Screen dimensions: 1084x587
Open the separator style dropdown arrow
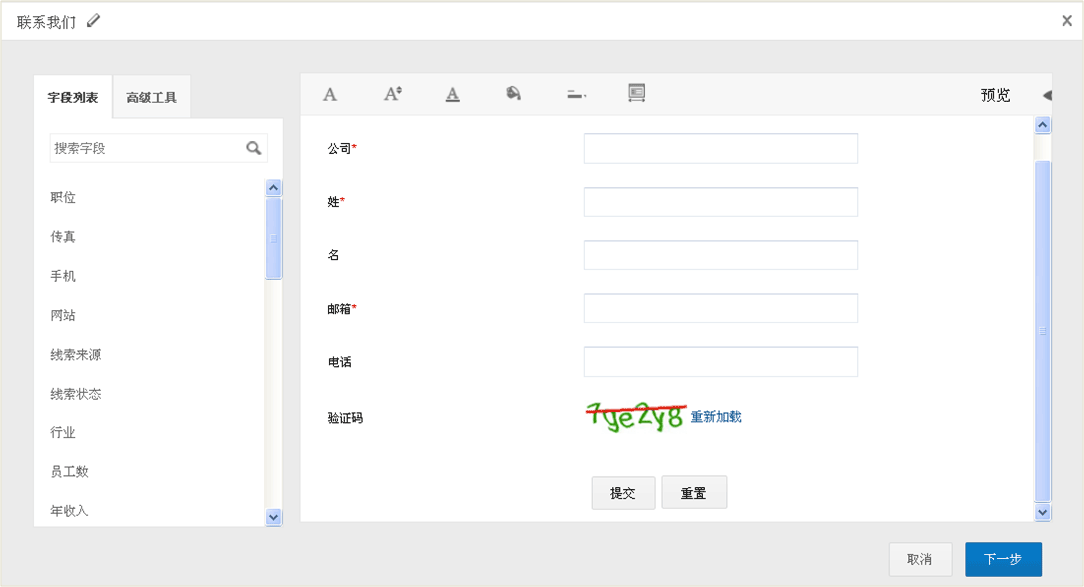(583, 96)
